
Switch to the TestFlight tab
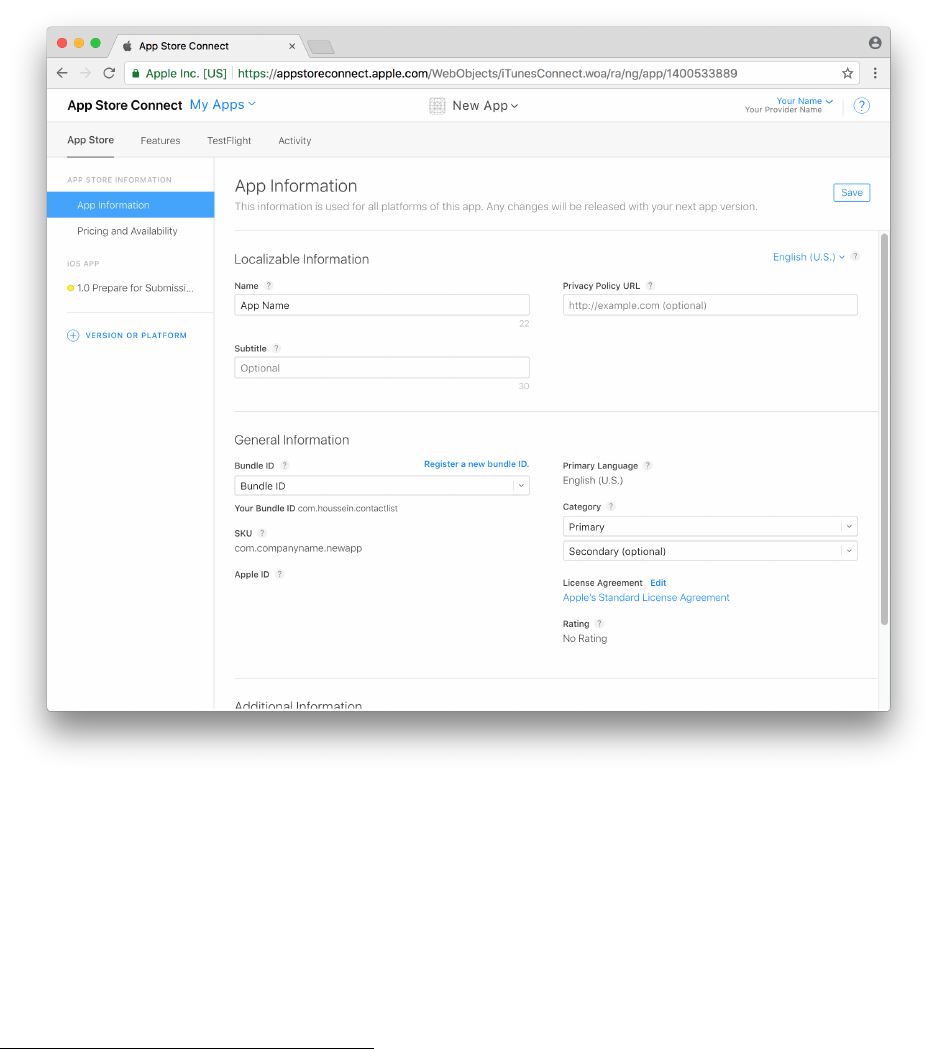pos(229,140)
